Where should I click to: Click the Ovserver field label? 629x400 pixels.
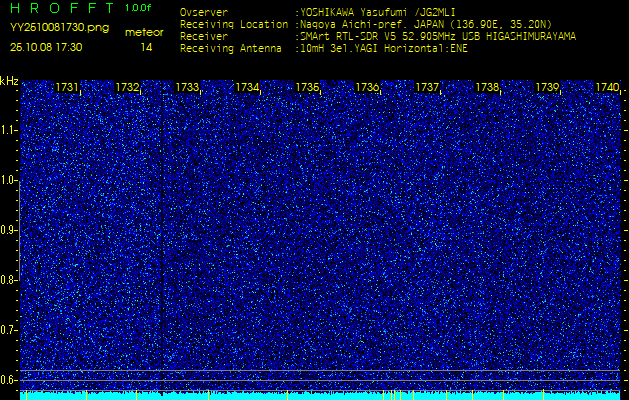tap(204, 12)
